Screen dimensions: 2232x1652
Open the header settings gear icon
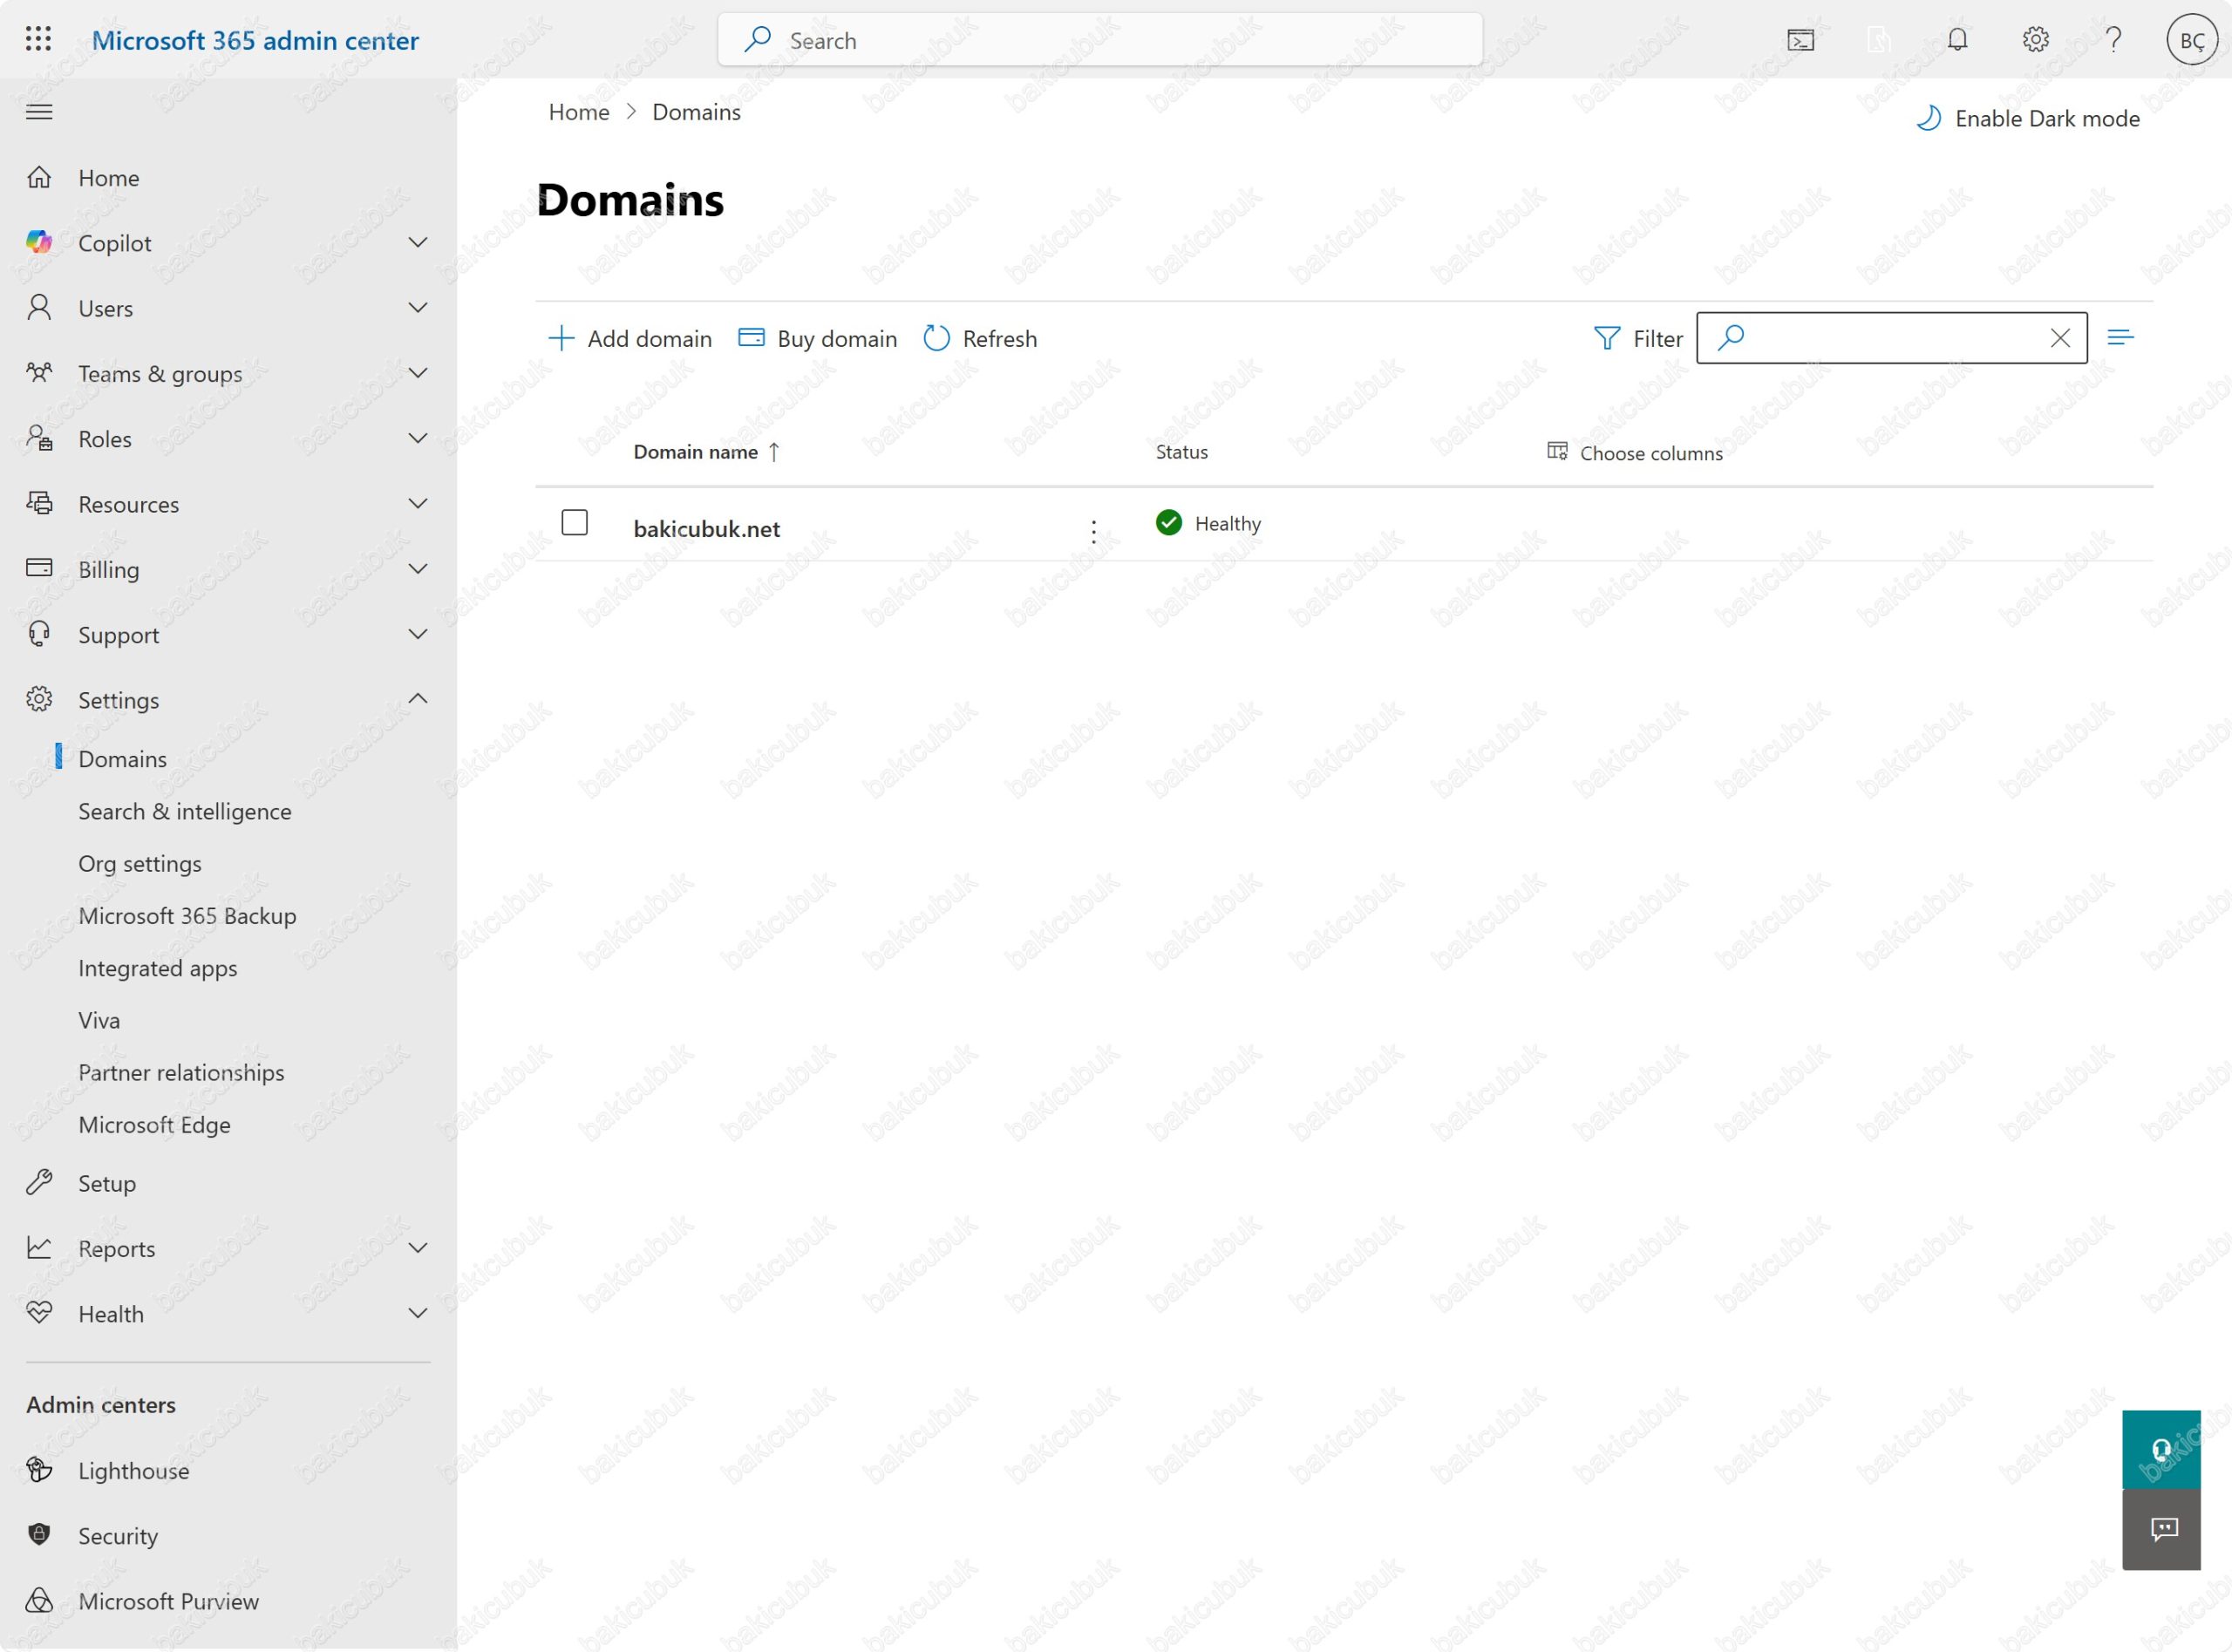point(2035,40)
